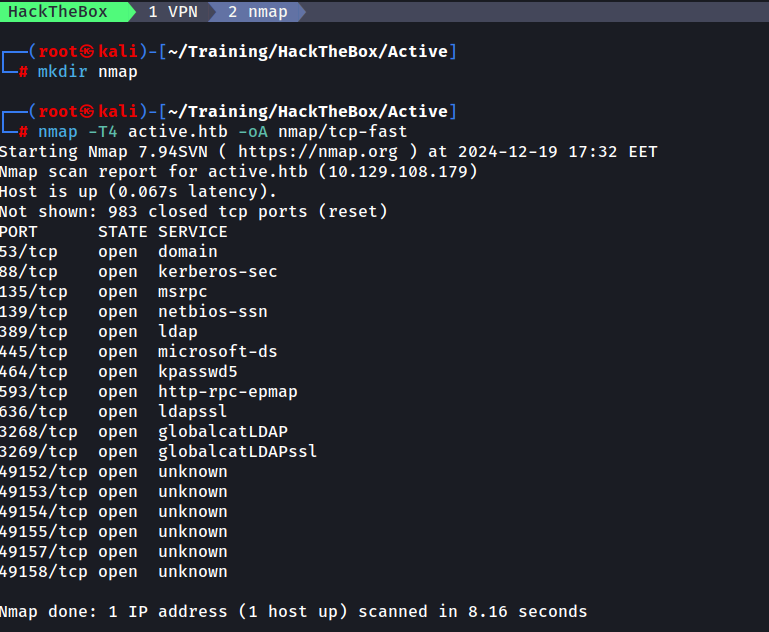The width and height of the screenshot is (769, 632).
Task: Click the red # symbol before nmap -T4
Action: pyautogui.click(x=24, y=132)
